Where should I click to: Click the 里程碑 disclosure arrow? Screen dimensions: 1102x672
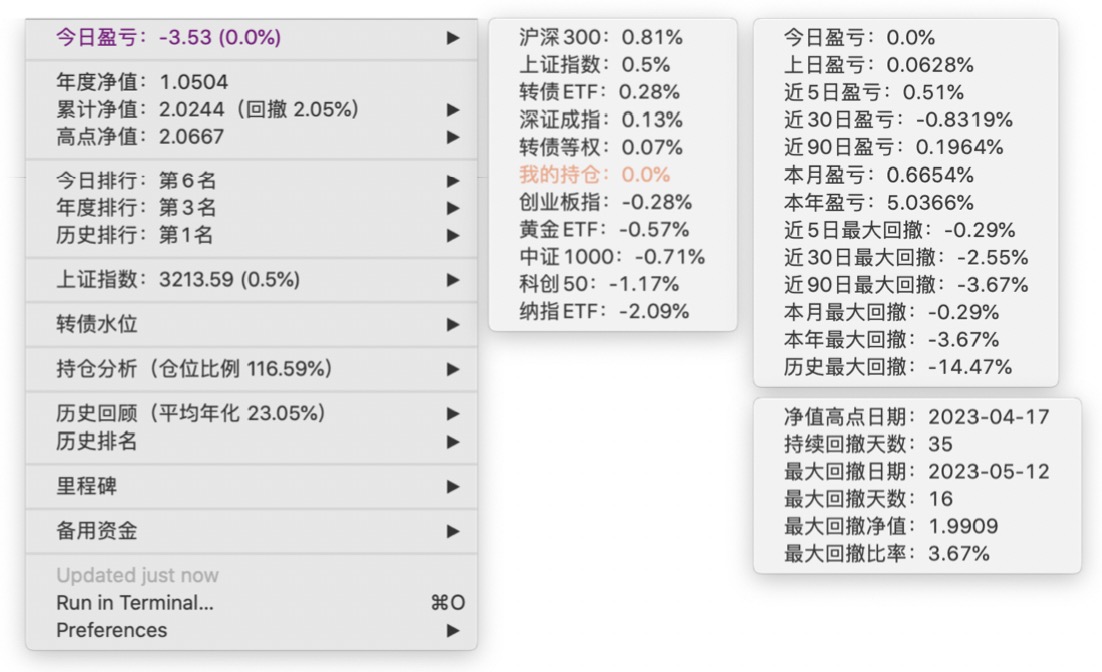pos(453,487)
